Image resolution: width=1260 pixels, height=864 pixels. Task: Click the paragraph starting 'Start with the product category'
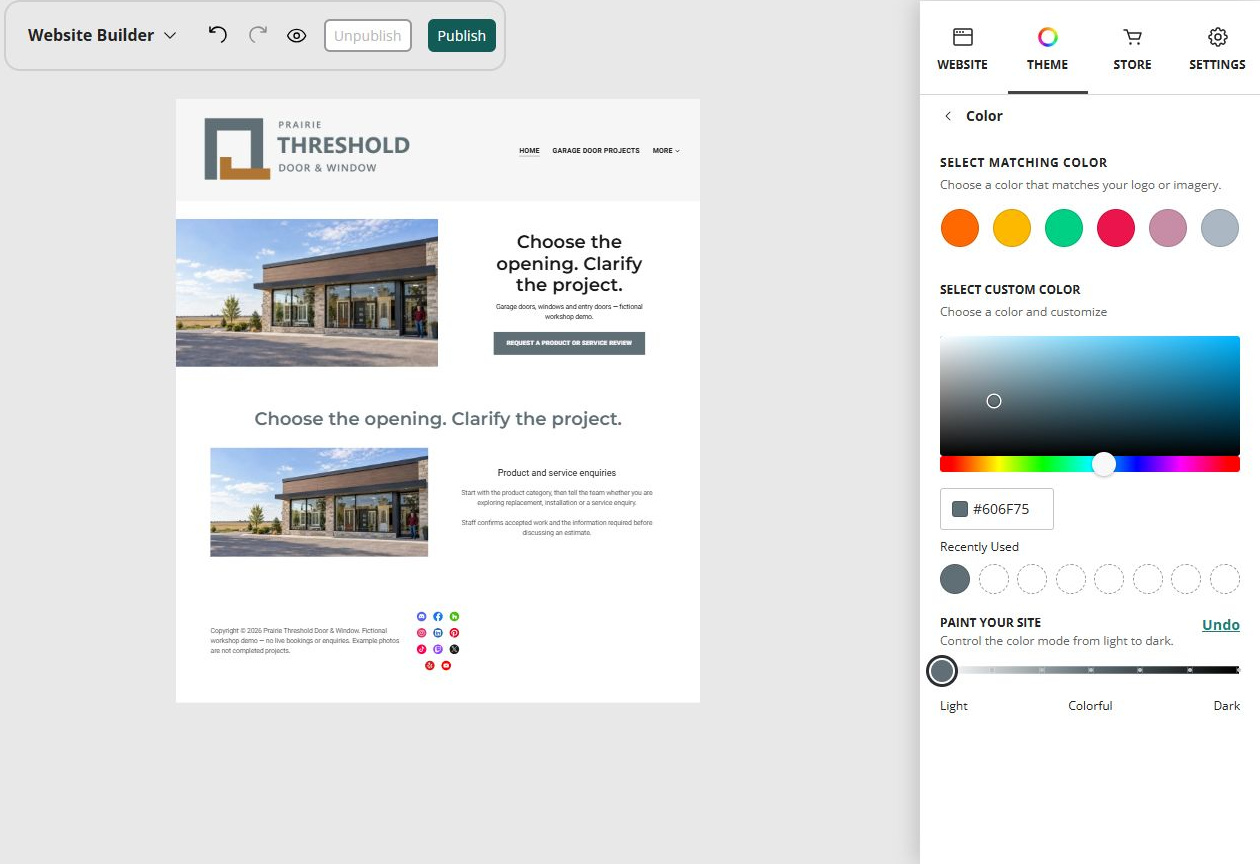pos(557,498)
